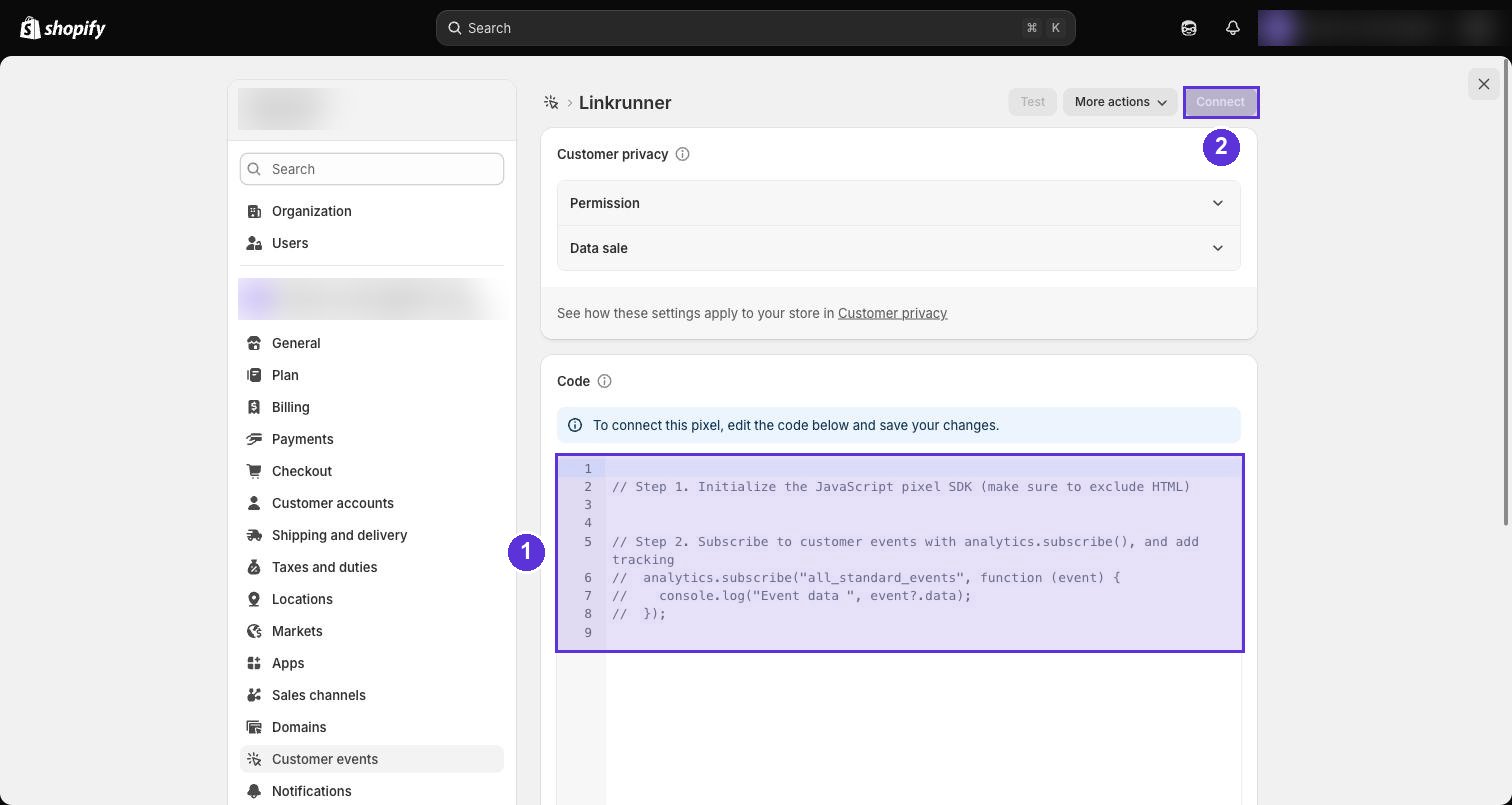The width and height of the screenshot is (1512, 805).
Task: Click the Customer events breadcrumb icon
Action: pos(551,102)
